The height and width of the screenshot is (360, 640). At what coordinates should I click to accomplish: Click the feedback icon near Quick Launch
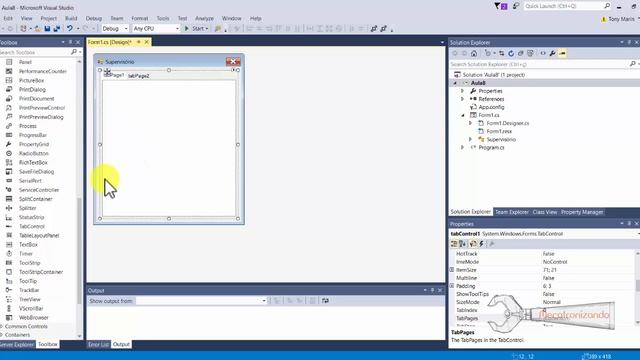[x=516, y=6]
